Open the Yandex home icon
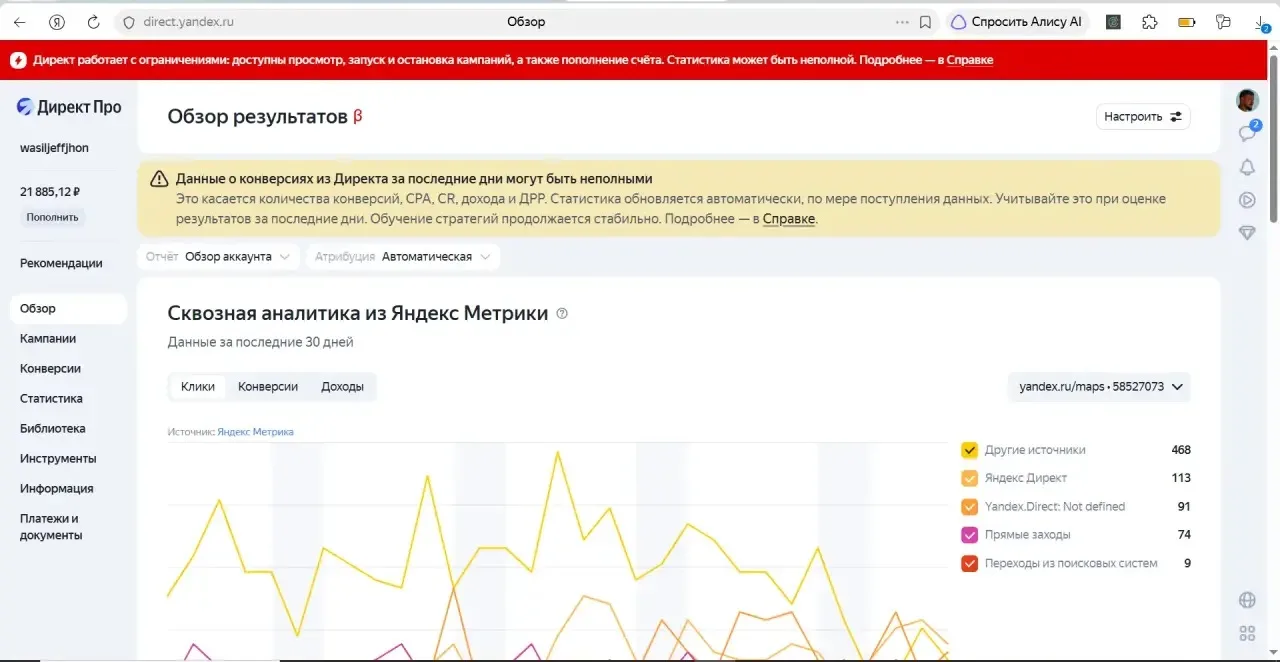This screenshot has height=662, width=1280. click(57, 22)
